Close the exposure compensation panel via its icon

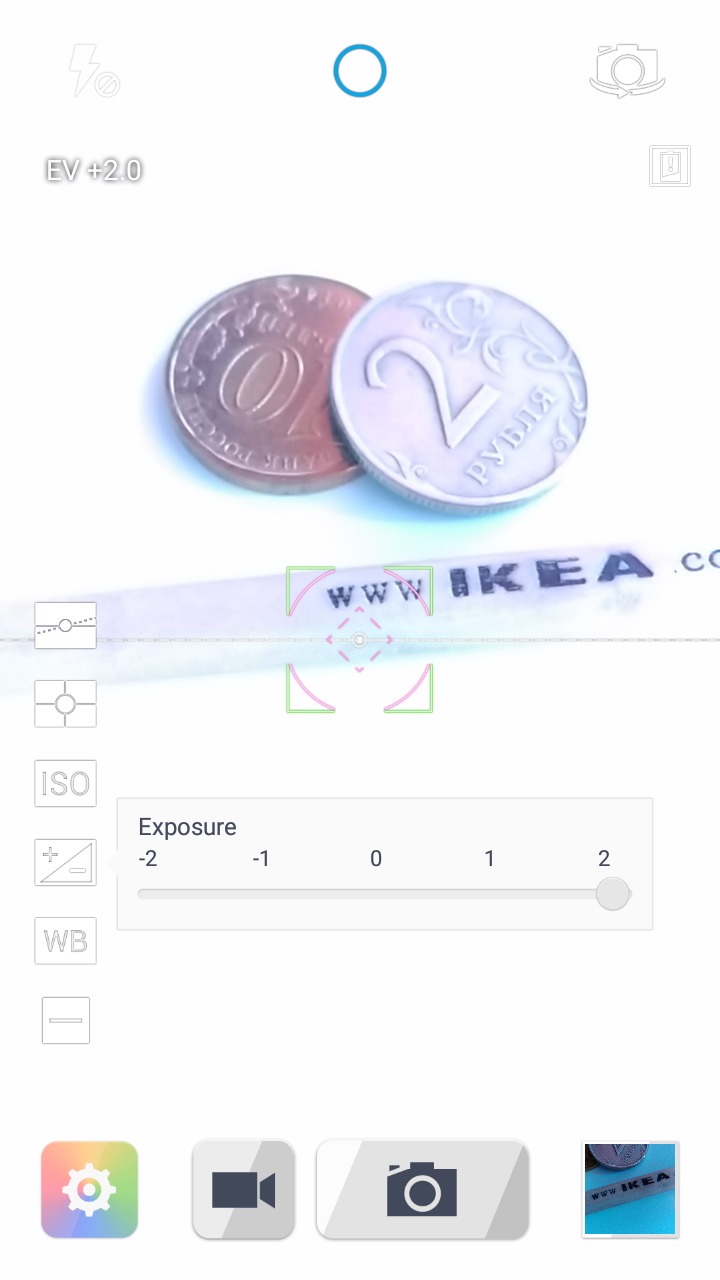[66, 862]
